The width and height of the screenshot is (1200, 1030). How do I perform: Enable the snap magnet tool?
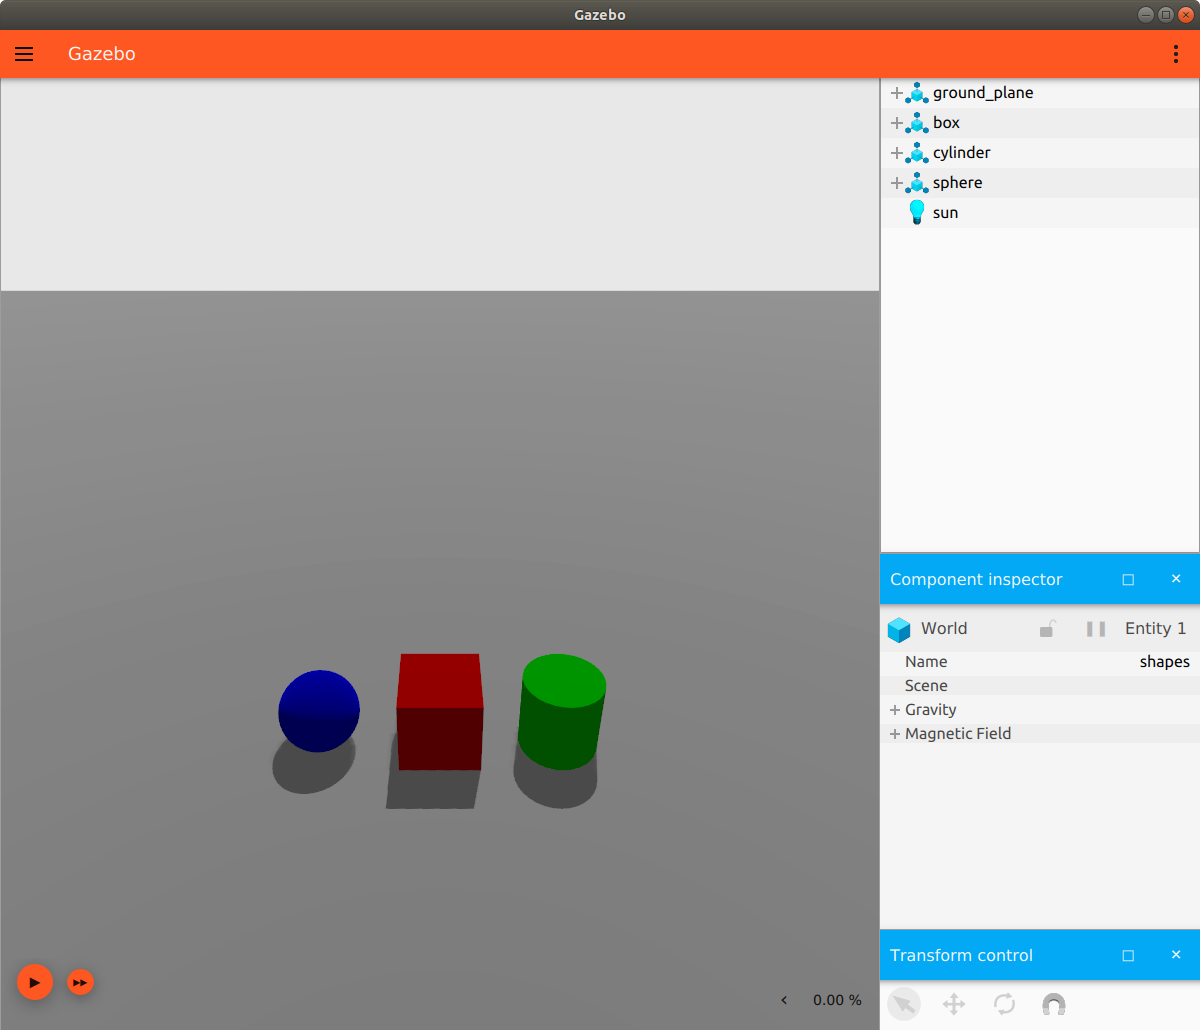pos(1053,1004)
